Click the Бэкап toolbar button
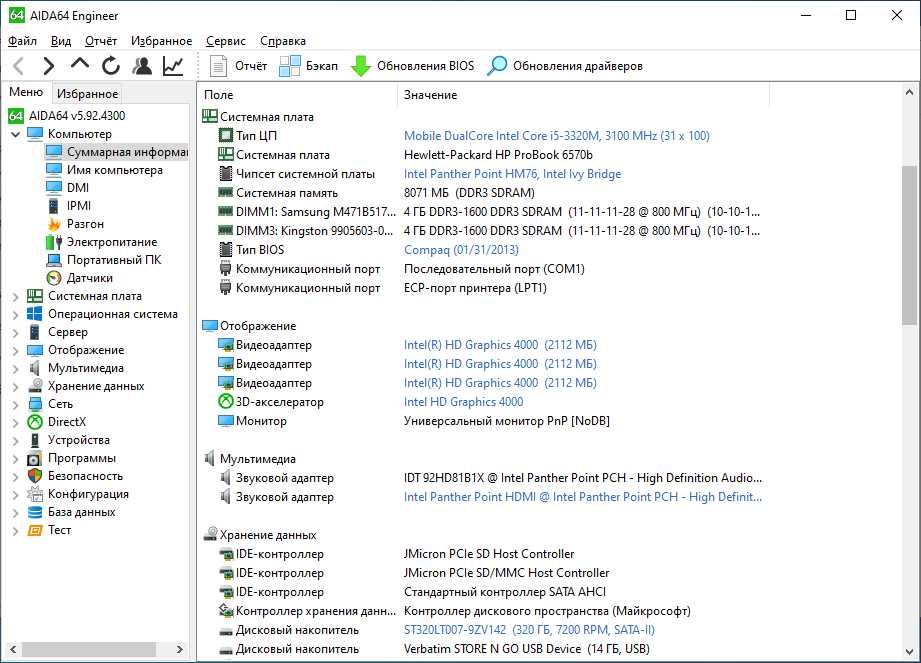Viewport: 921px width, 663px height. click(x=309, y=66)
